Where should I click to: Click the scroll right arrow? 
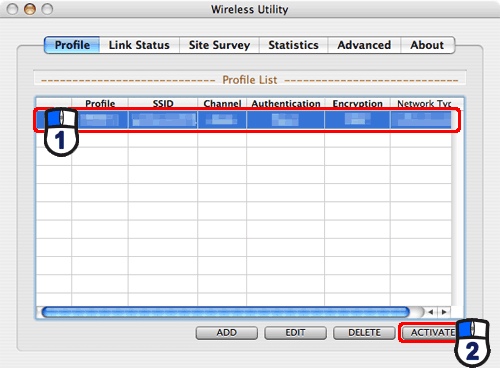[444, 312]
